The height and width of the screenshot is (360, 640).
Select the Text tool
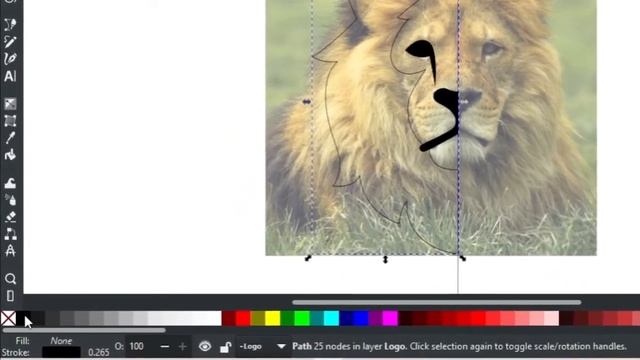(10, 76)
